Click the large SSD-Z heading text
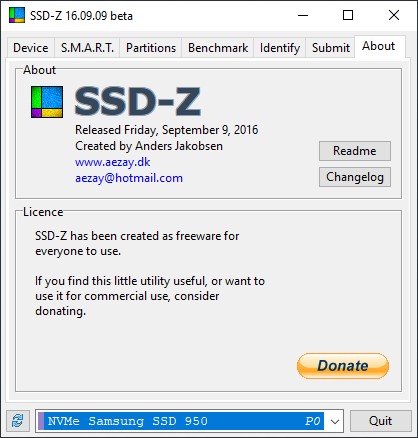Viewport: 418px width, 438px height. (137, 102)
